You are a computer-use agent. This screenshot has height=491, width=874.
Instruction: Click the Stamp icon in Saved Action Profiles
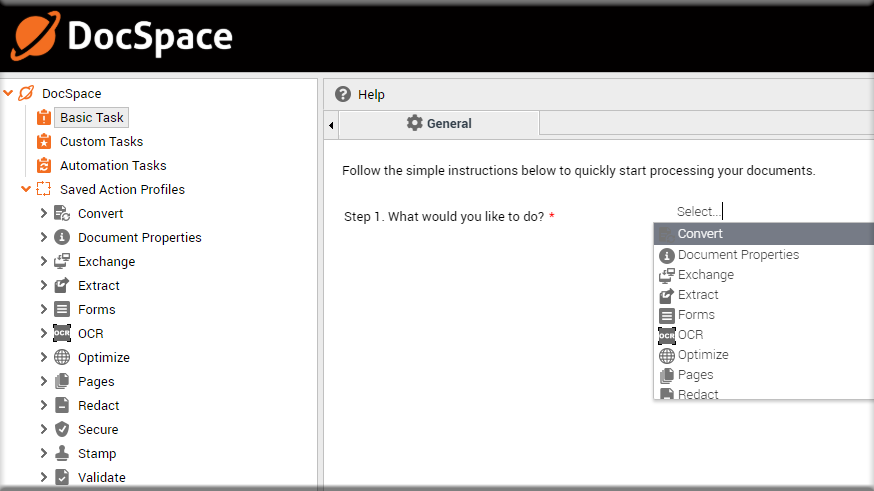click(x=62, y=453)
